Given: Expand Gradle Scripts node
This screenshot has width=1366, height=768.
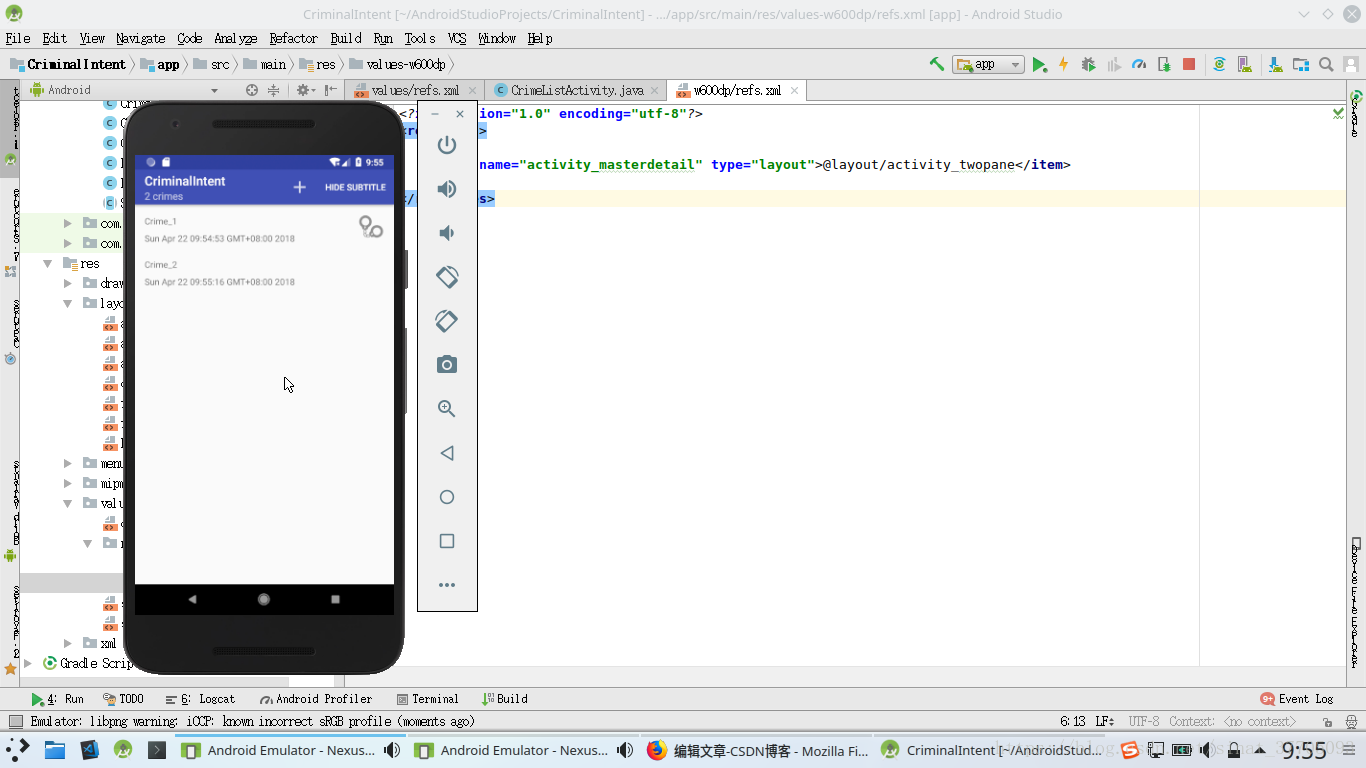Looking at the screenshot, I should (28, 663).
